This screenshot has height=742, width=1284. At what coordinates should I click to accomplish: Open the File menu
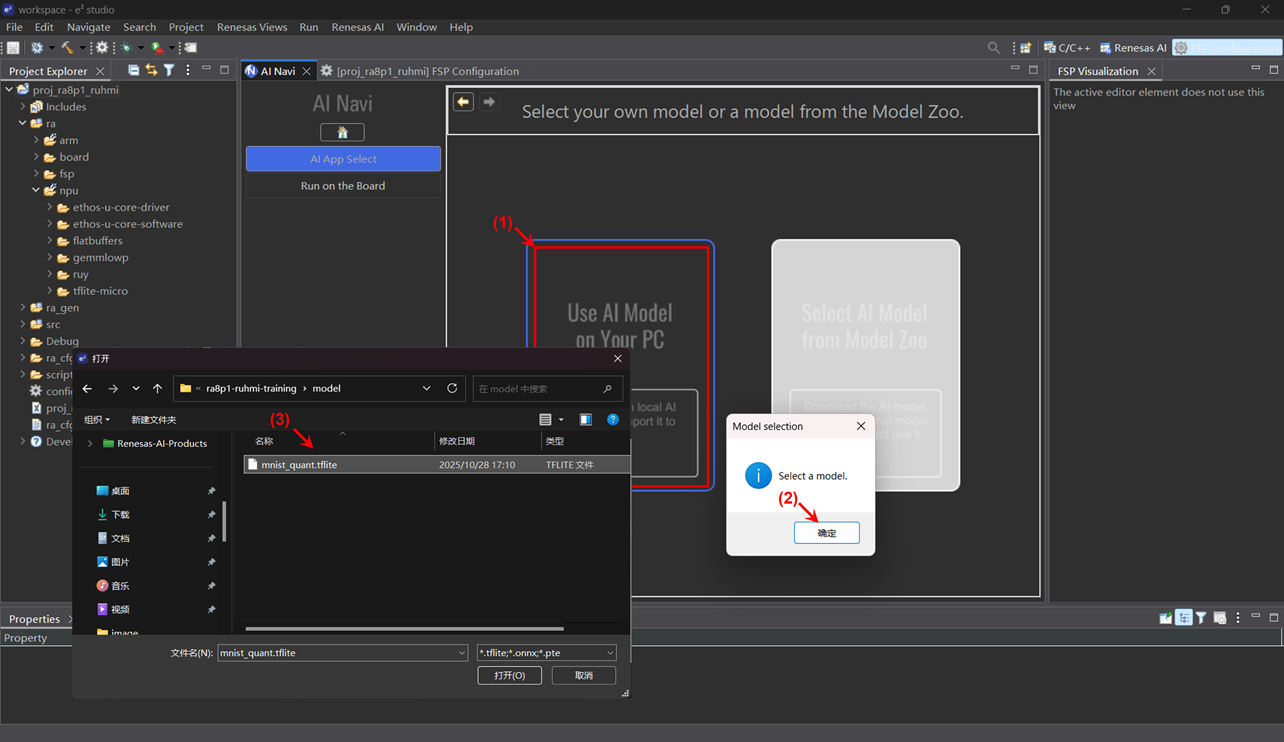click(x=14, y=27)
